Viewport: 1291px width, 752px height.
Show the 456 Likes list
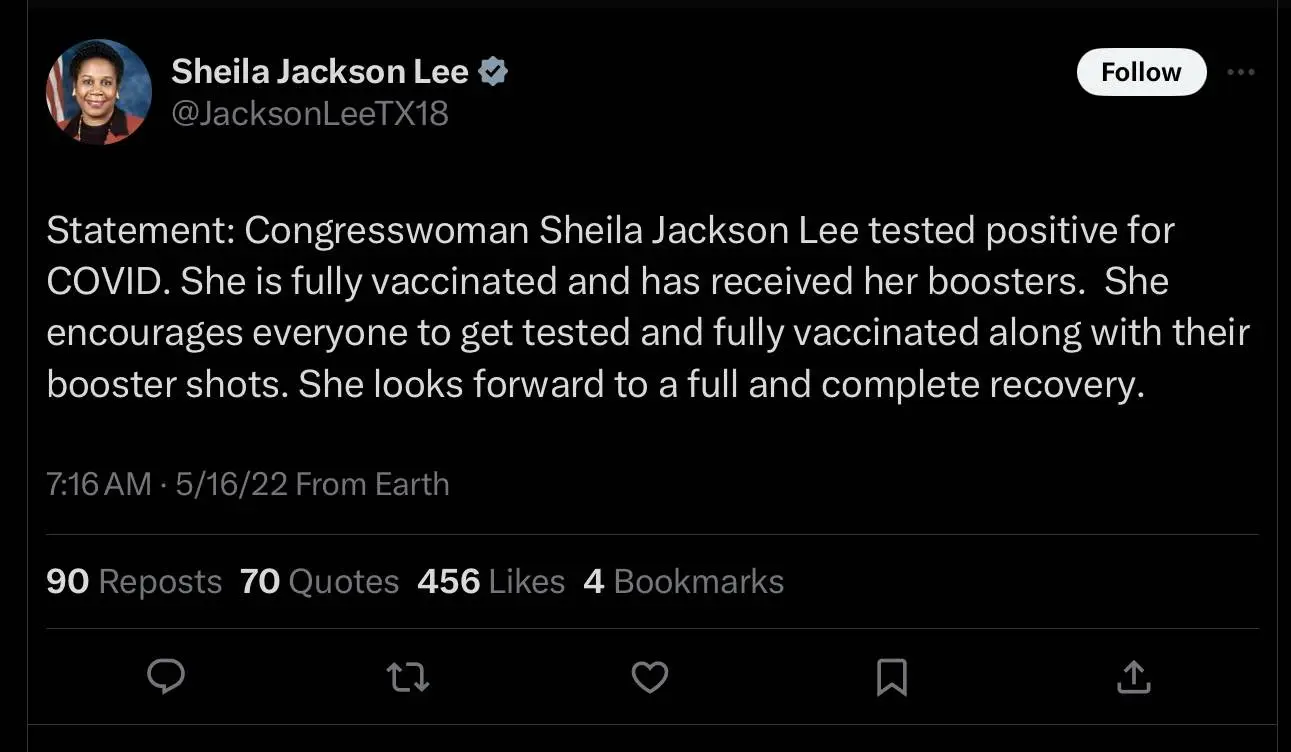click(x=490, y=581)
